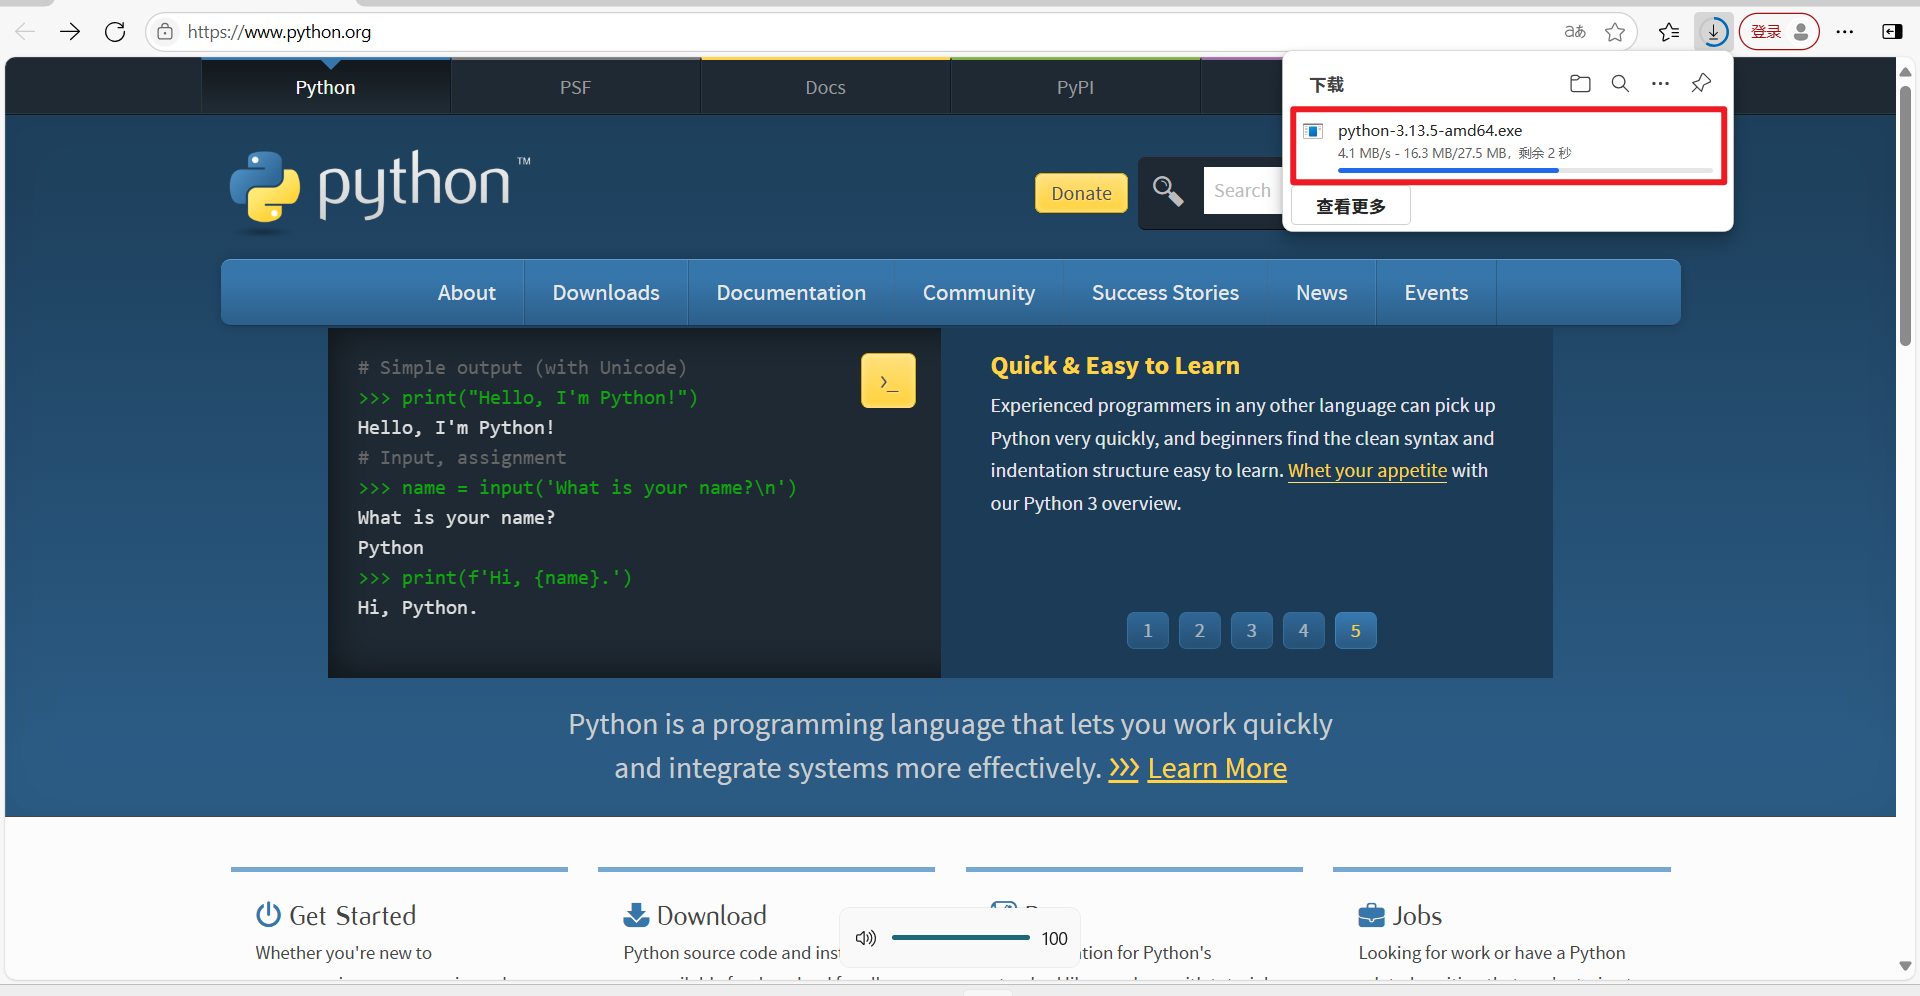This screenshot has width=1920, height=996.
Task: Select the PyPI top tab
Action: [x=1075, y=87]
